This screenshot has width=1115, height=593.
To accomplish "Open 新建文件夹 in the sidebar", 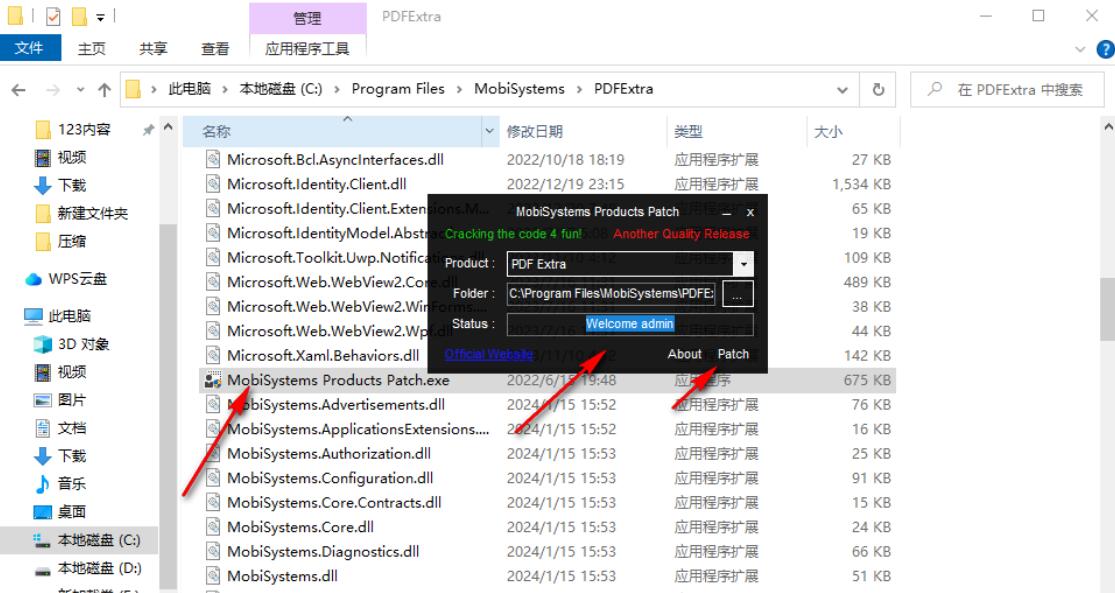I will [92, 213].
